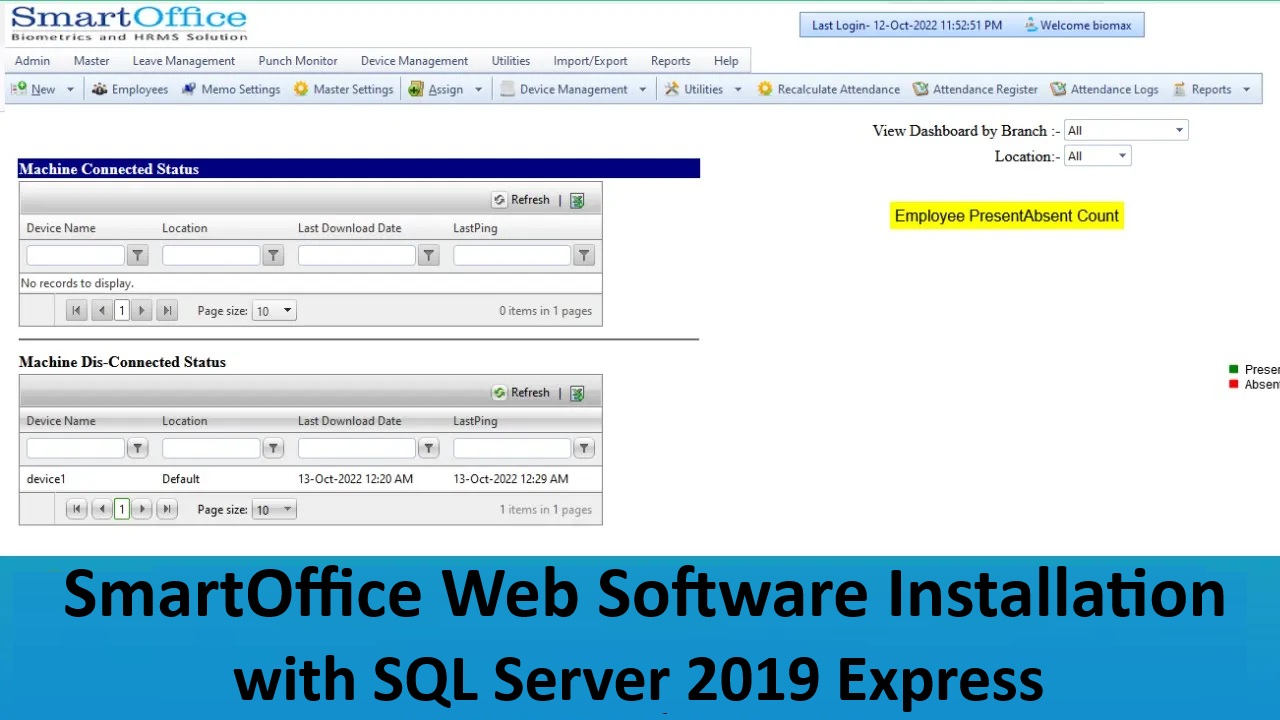Open the Attendance Register
The image size is (1280, 720).
(975, 89)
